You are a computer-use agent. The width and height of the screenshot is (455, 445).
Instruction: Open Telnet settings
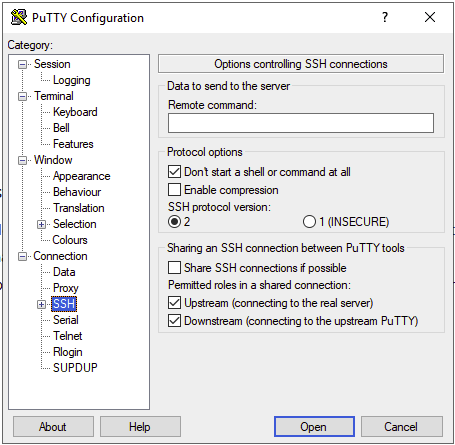coord(67,336)
